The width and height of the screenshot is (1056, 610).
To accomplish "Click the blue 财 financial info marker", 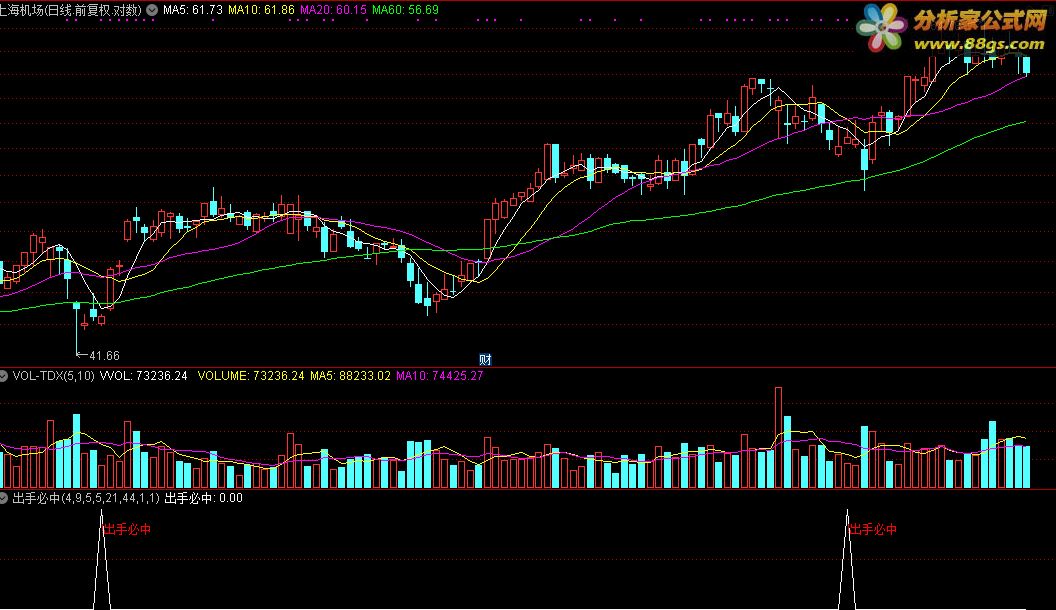I will click(x=486, y=360).
